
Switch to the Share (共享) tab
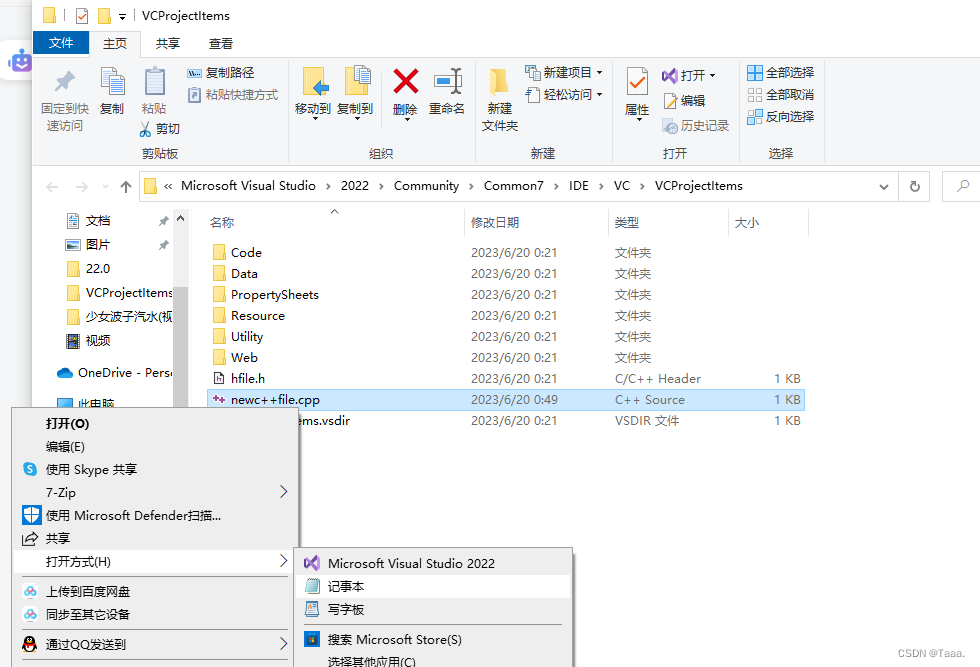(168, 43)
